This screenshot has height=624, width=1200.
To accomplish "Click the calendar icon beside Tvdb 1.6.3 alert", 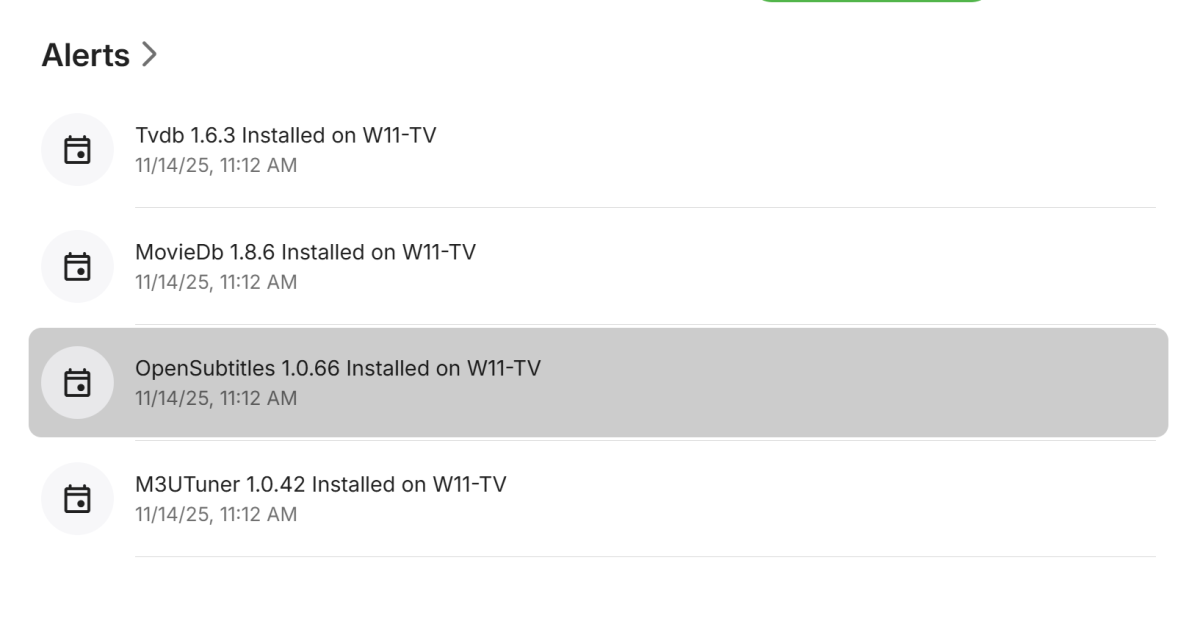I will tap(77, 150).
